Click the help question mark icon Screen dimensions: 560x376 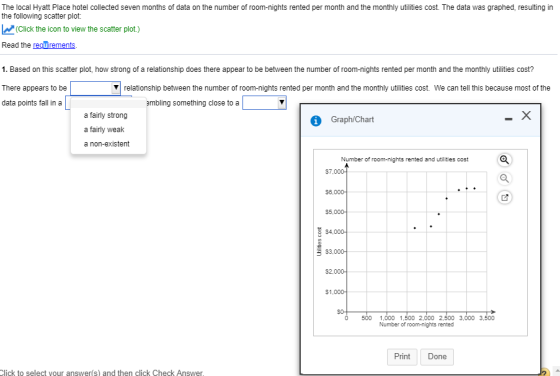point(545,372)
